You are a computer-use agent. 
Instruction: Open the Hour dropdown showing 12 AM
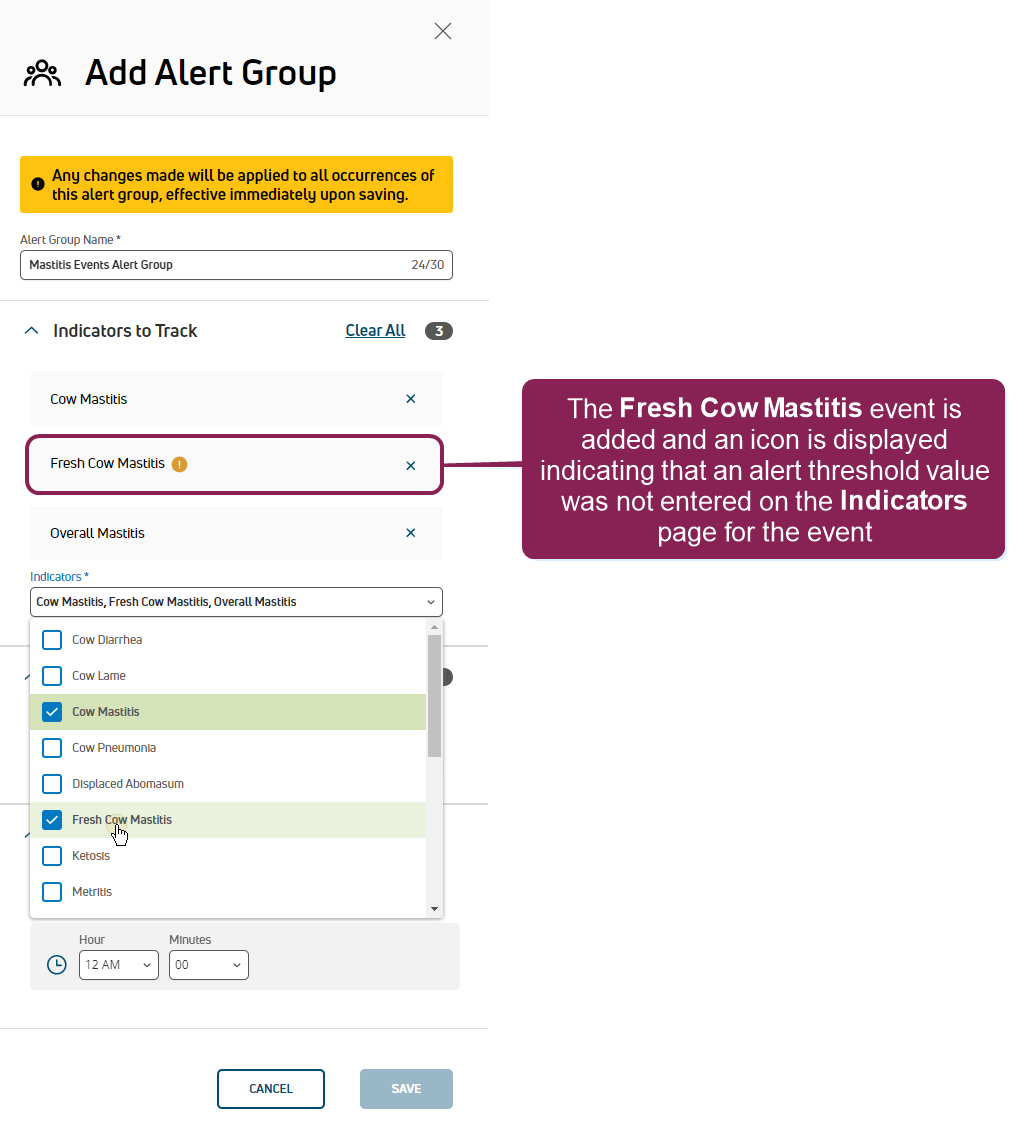tap(119, 964)
